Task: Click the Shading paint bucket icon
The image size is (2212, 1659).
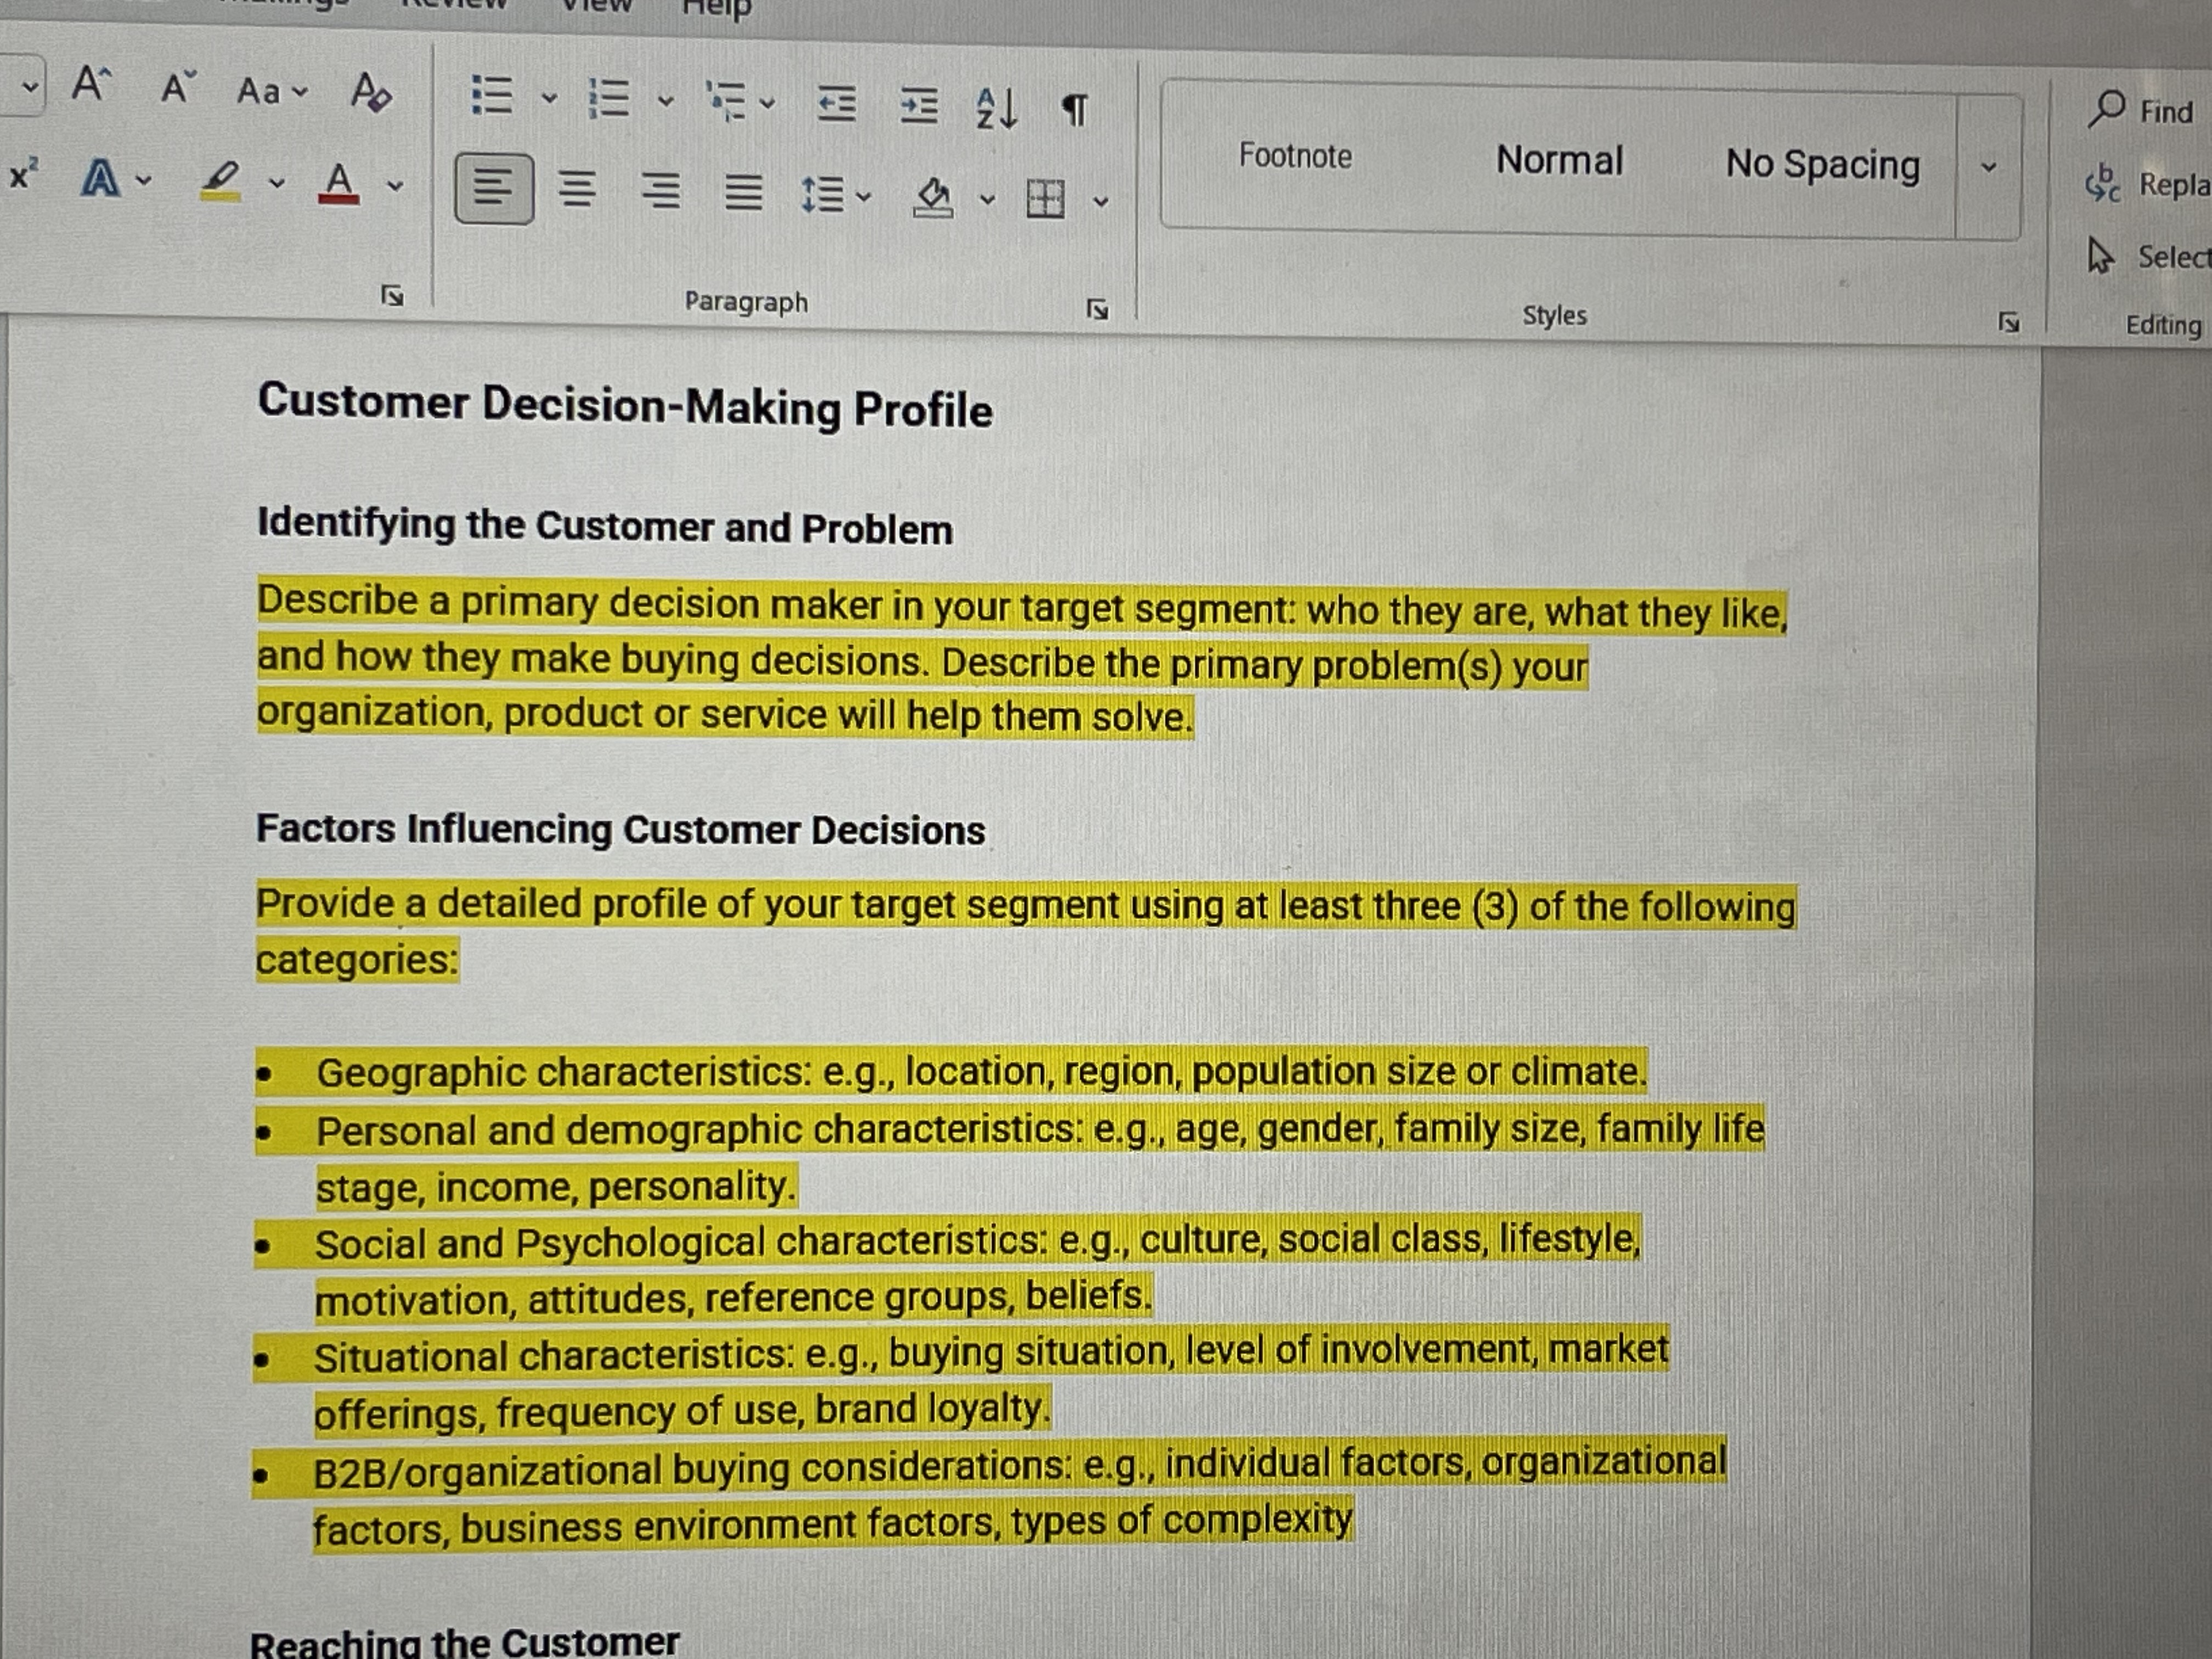Action: coord(934,197)
